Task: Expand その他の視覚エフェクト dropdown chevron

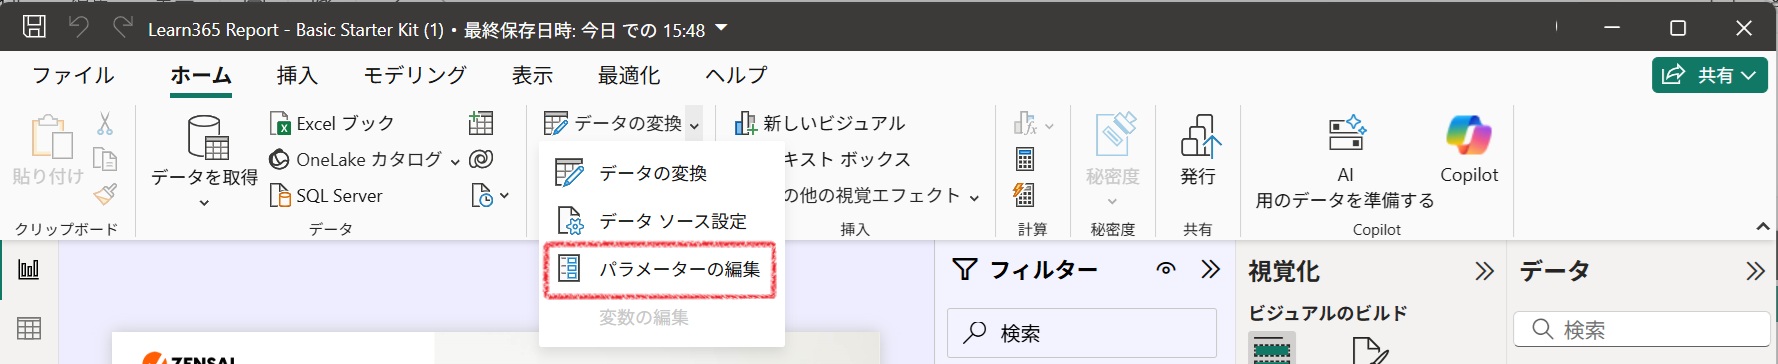Action: coord(974,197)
